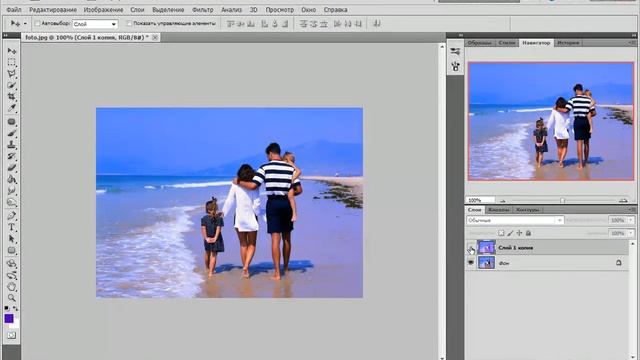This screenshot has height=360, width=640.
Task: Switch to the История tab
Action: pos(568,43)
